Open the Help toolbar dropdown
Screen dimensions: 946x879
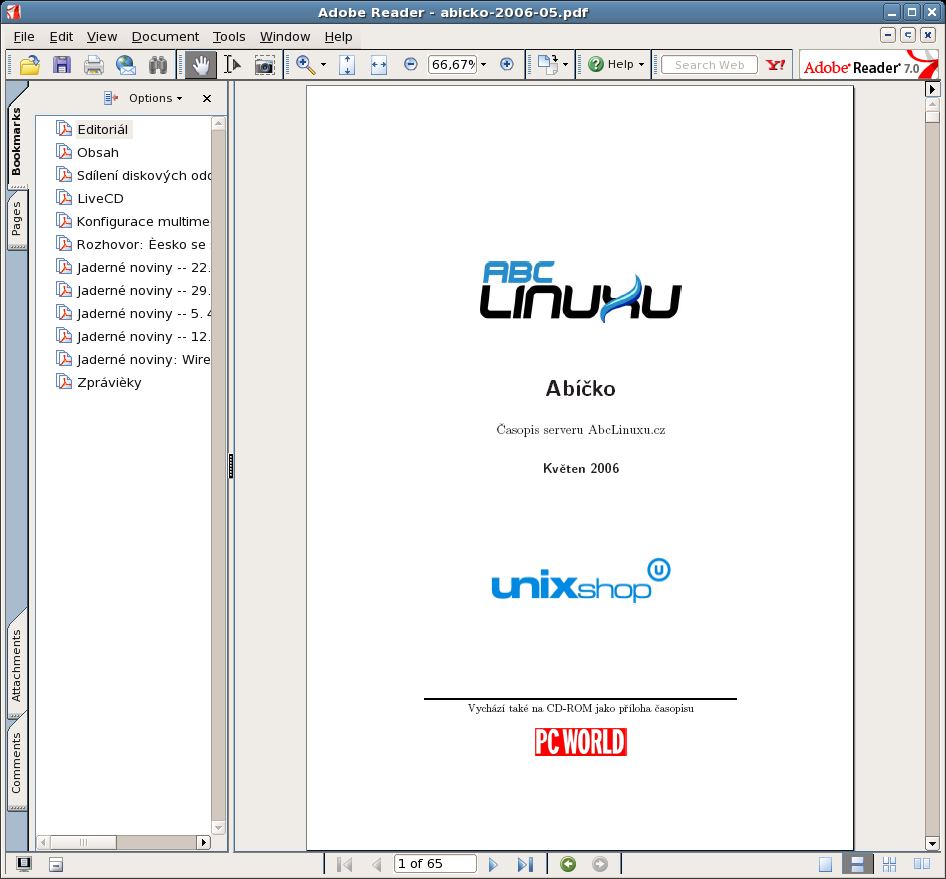(x=615, y=65)
